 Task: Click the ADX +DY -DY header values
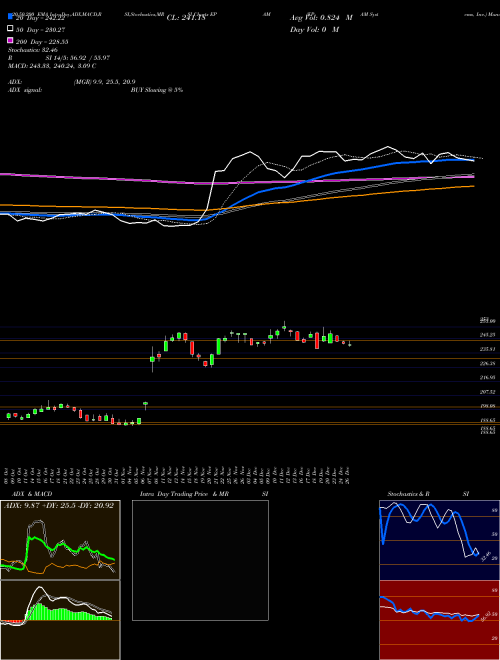[x=59, y=505]
